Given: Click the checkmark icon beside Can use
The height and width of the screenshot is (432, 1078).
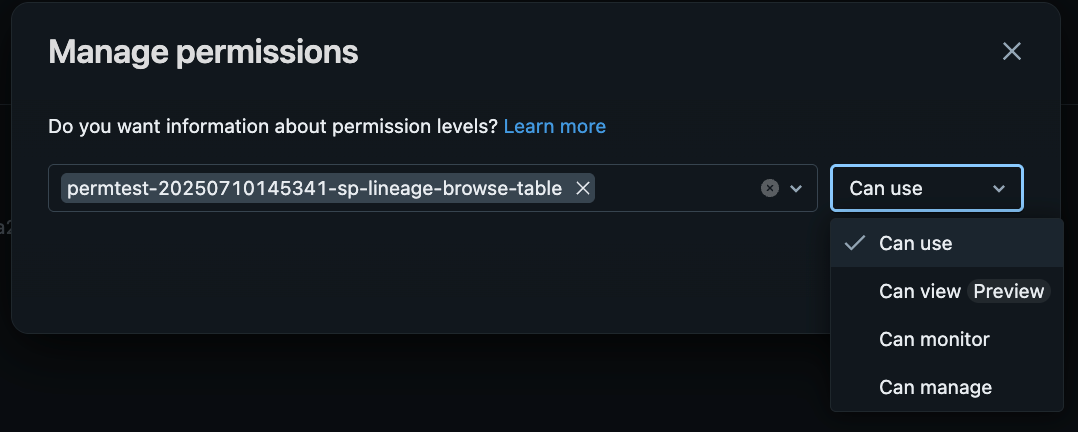Looking at the screenshot, I should [855, 243].
